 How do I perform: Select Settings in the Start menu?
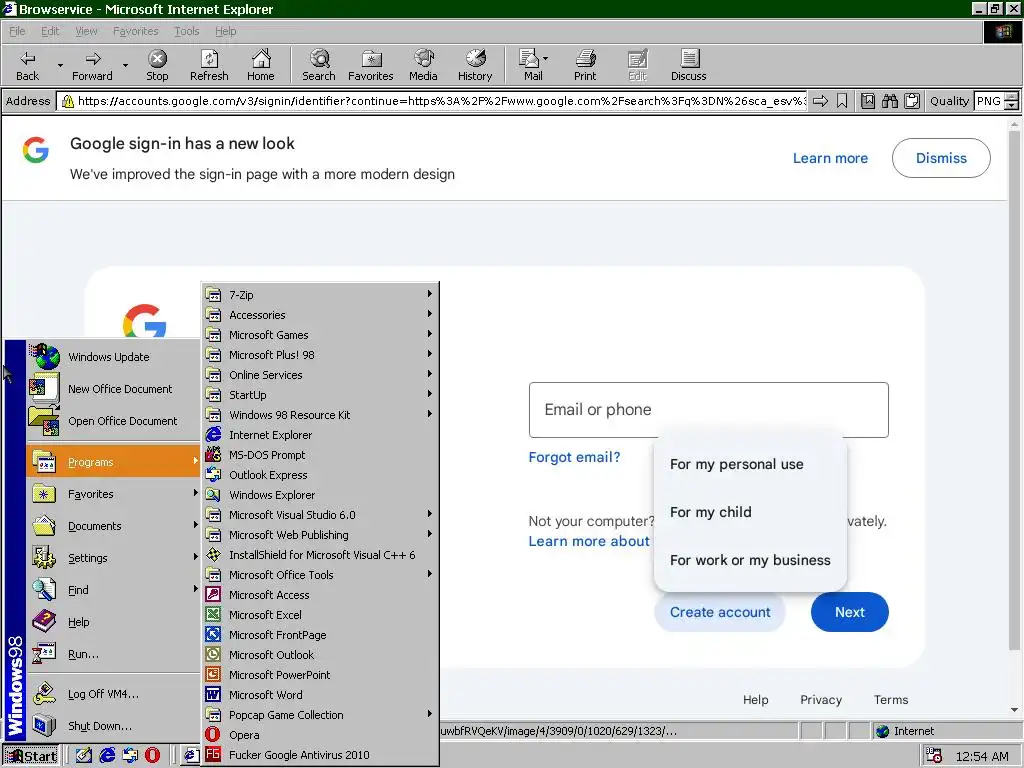tap(113, 558)
